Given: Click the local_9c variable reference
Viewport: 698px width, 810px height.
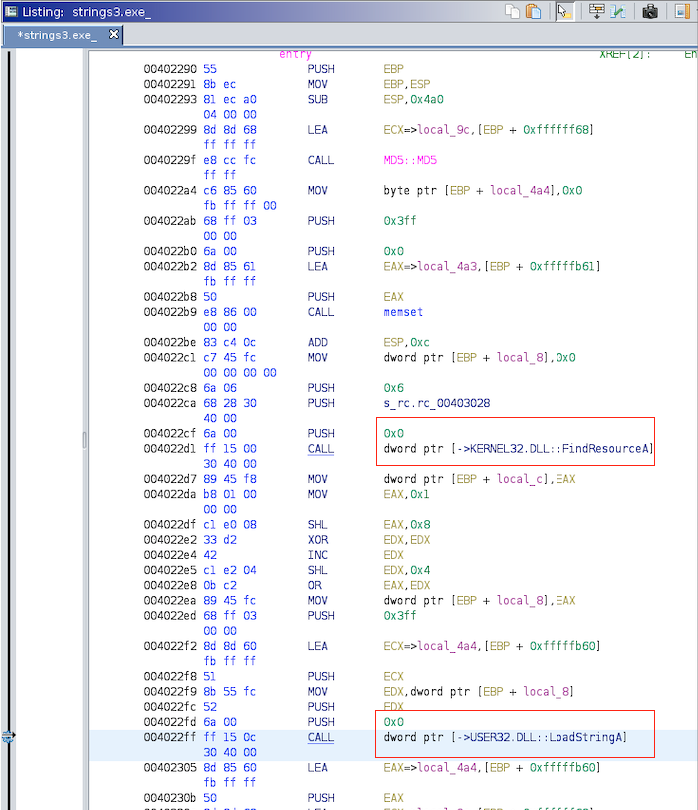Looking at the screenshot, I should click(443, 130).
